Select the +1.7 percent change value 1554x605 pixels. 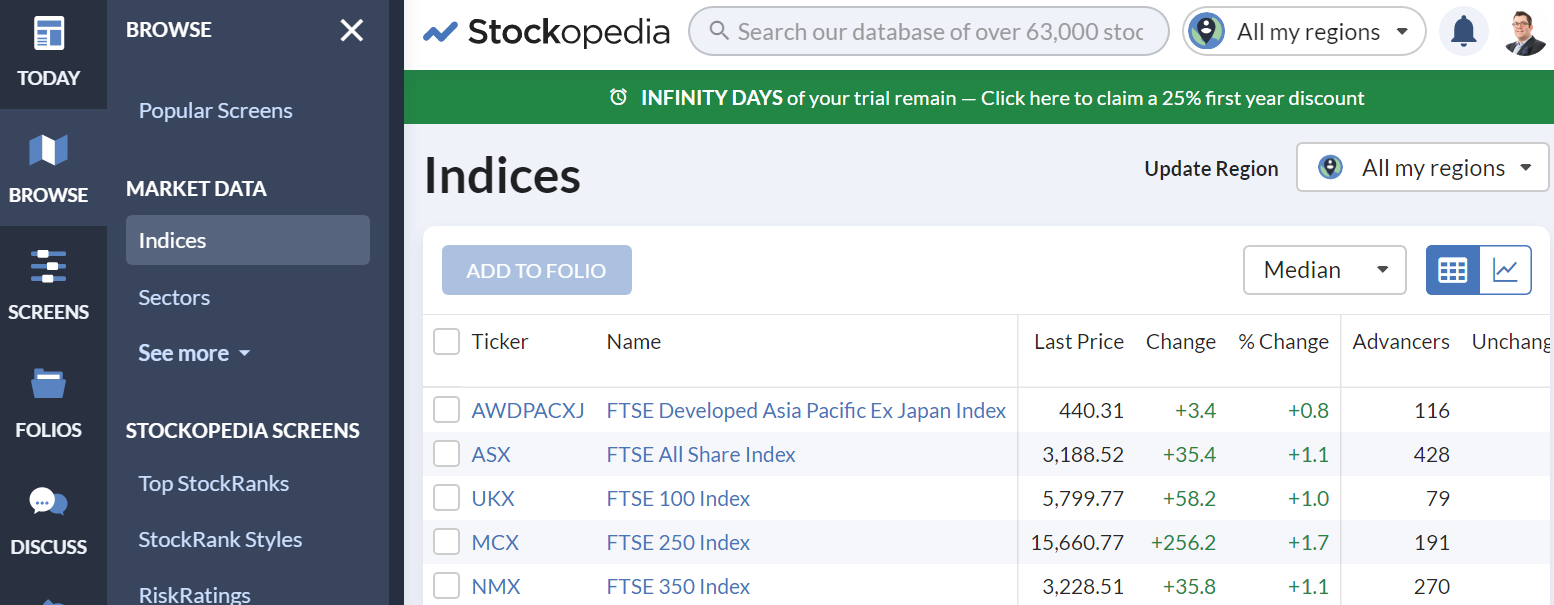[1308, 542]
